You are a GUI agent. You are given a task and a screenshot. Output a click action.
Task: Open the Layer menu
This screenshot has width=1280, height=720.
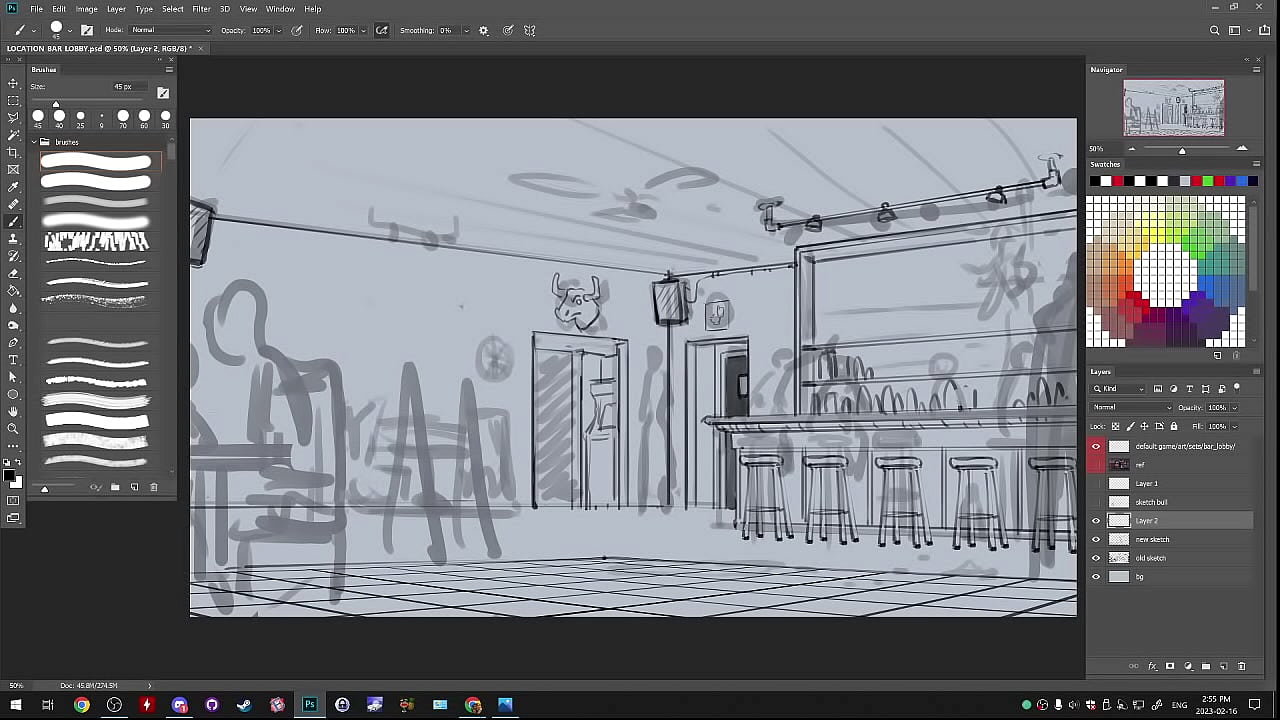tap(116, 9)
